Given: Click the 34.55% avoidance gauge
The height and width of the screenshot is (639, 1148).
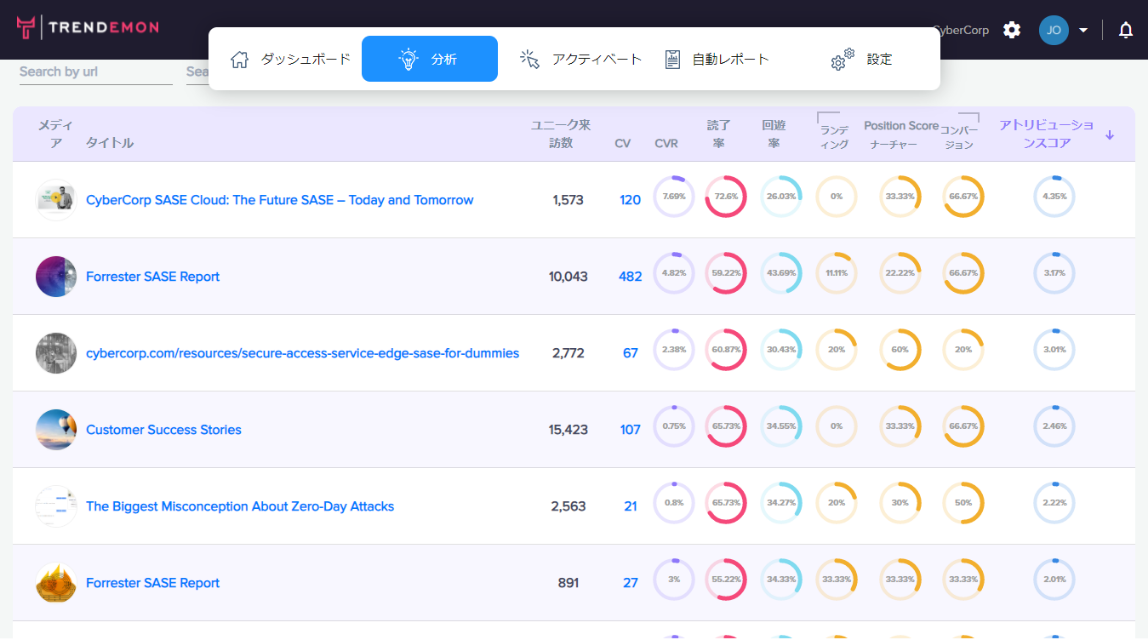Looking at the screenshot, I should click(781, 426).
